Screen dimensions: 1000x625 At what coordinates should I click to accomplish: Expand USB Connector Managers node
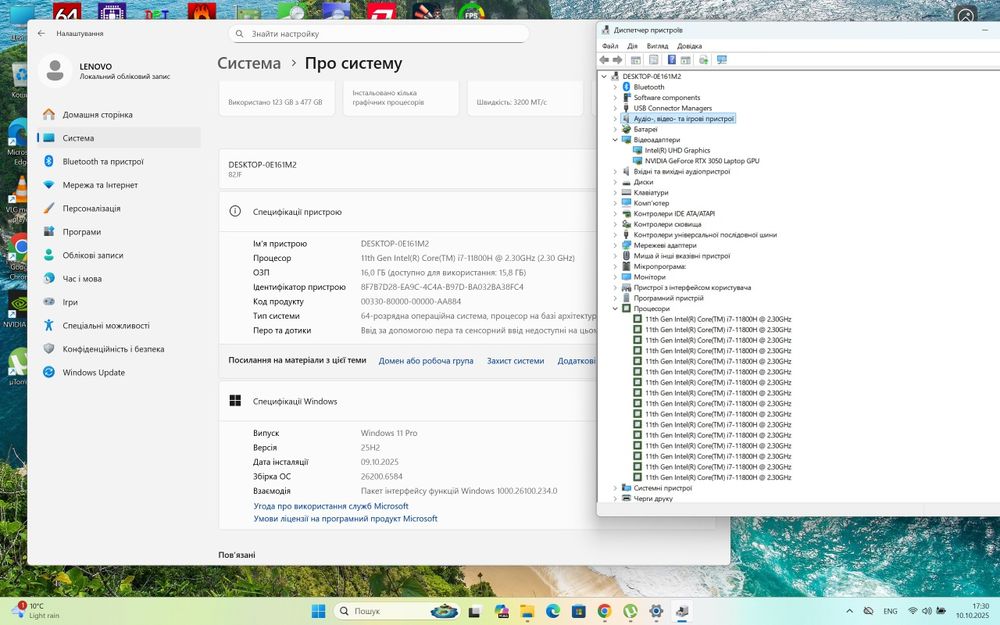click(615, 108)
